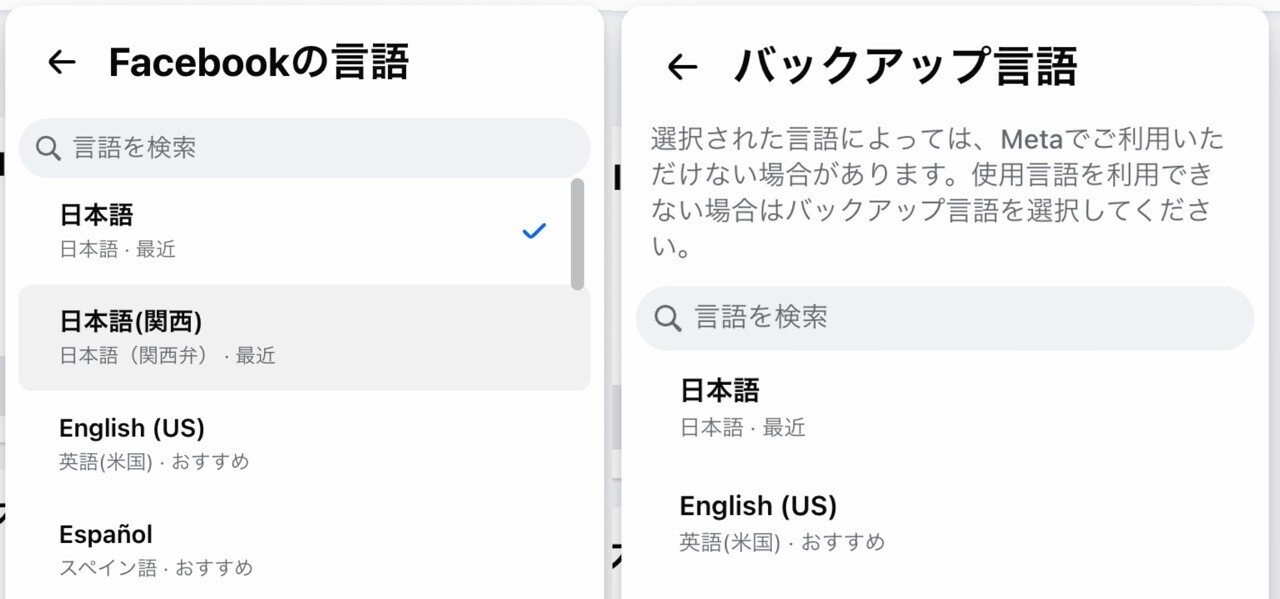Click the Facebookの言語 list scrollbar thumb
The image size is (1280, 599).
click(x=577, y=235)
